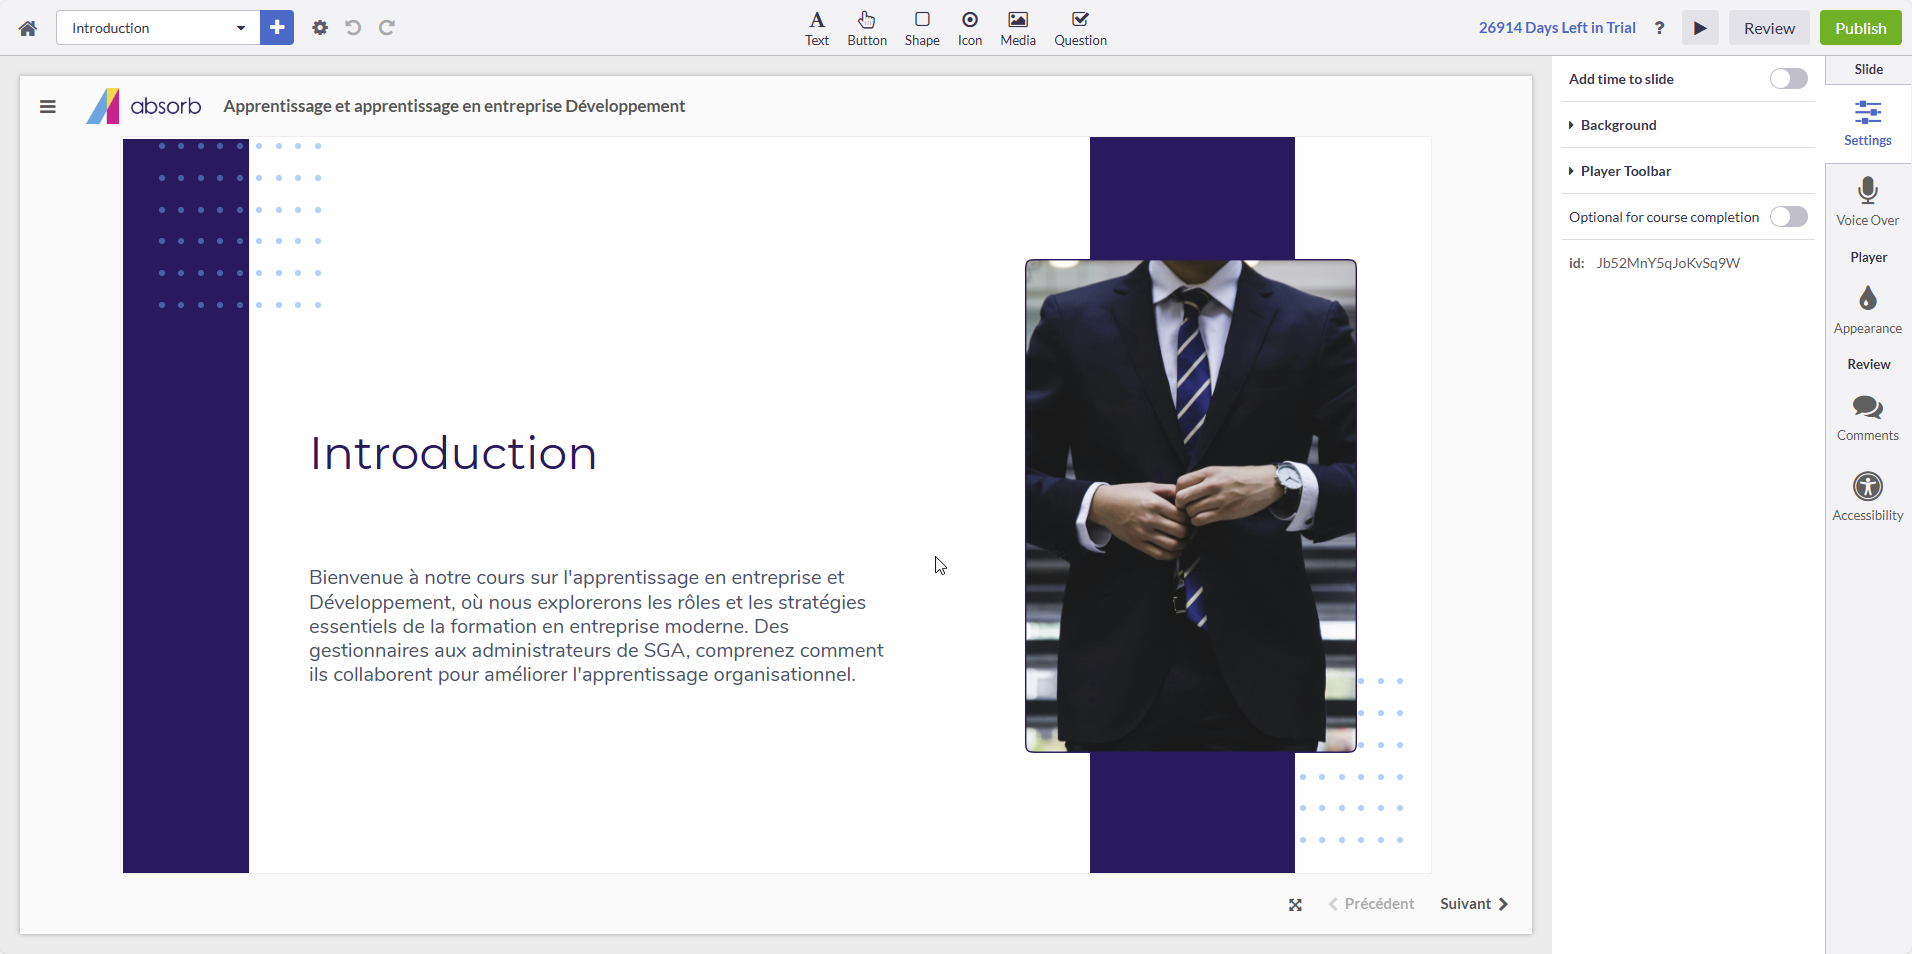Open player Appearance panel

click(x=1867, y=310)
